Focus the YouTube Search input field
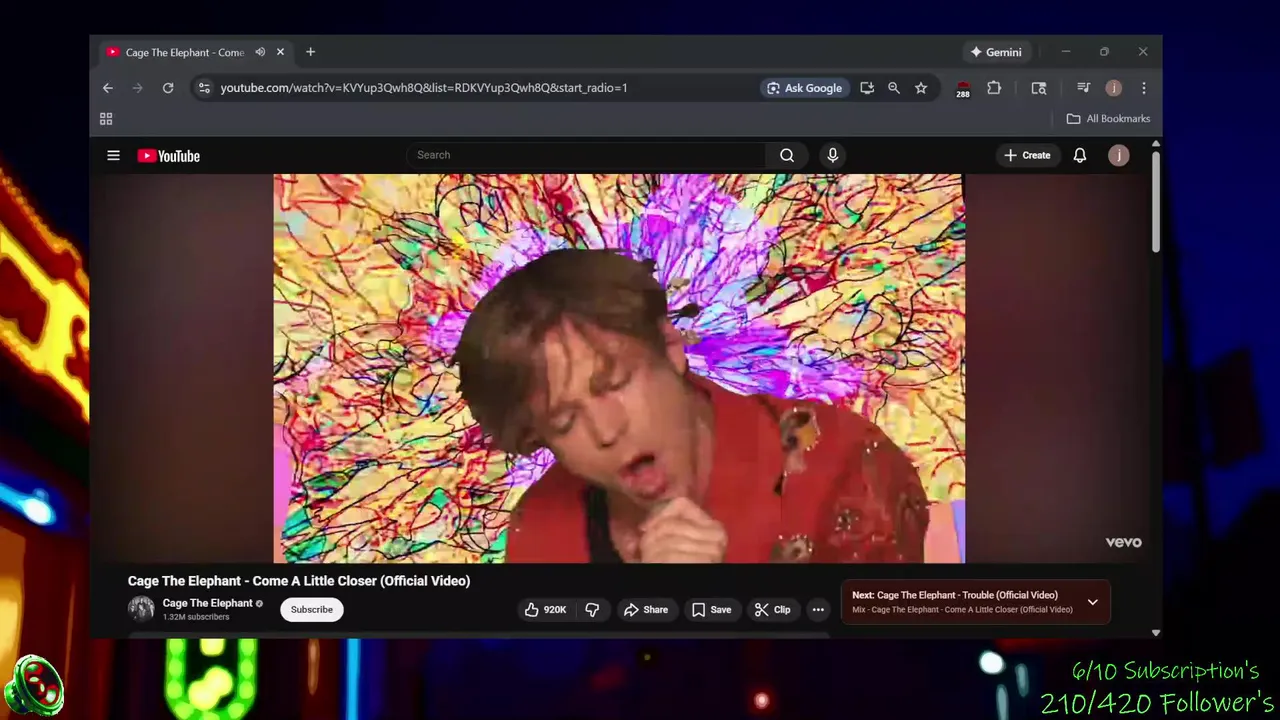This screenshot has width=1280, height=720. (x=587, y=155)
